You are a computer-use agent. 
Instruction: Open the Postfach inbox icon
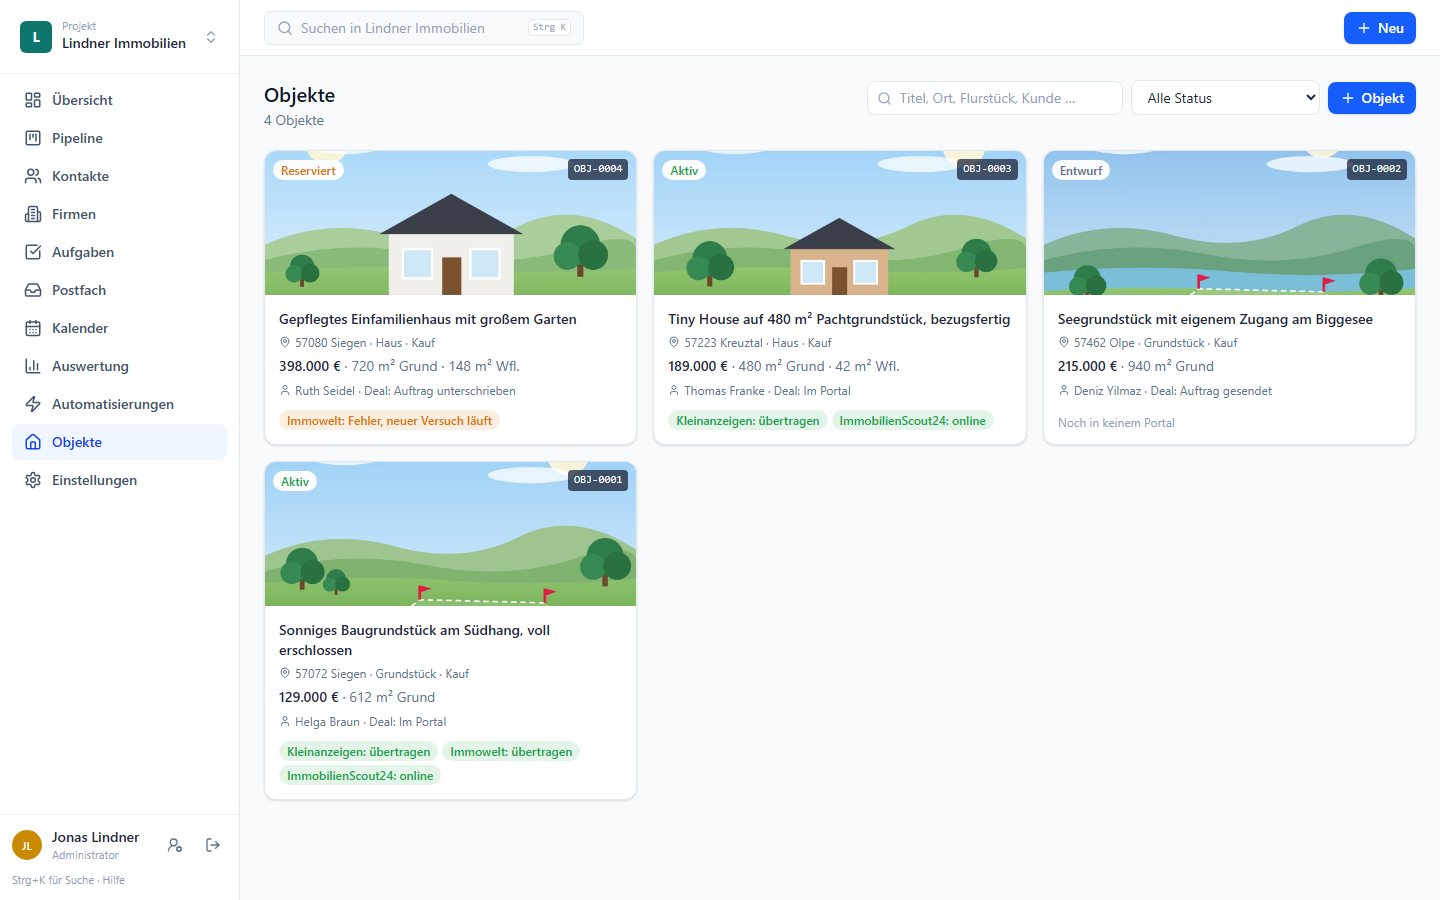[33, 290]
